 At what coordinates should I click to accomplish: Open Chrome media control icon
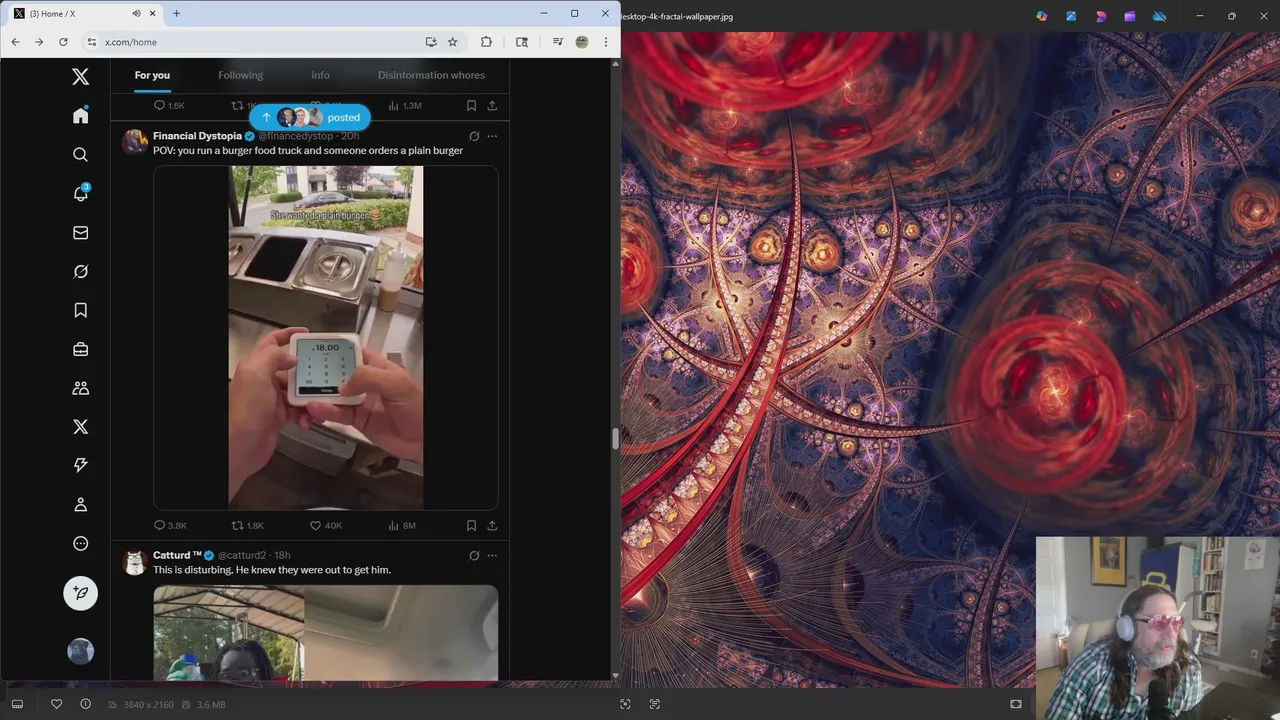tap(557, 42)
